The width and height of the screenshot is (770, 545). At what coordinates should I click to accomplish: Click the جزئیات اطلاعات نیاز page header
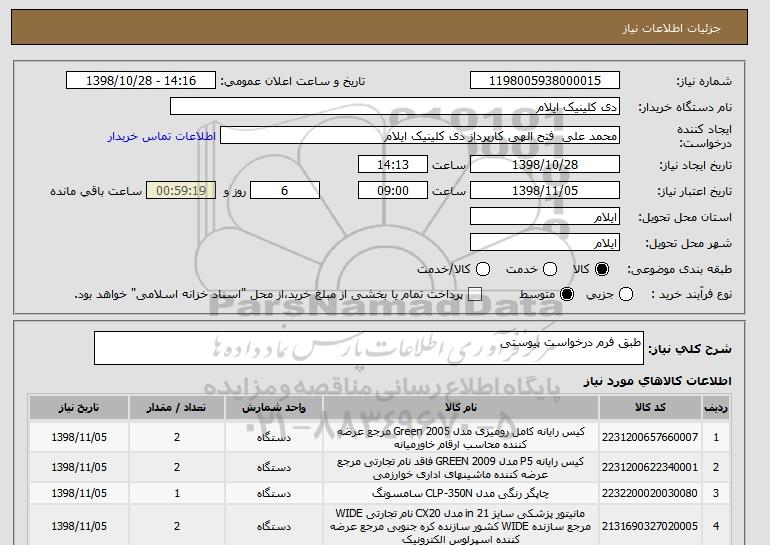tap(671, 28)
